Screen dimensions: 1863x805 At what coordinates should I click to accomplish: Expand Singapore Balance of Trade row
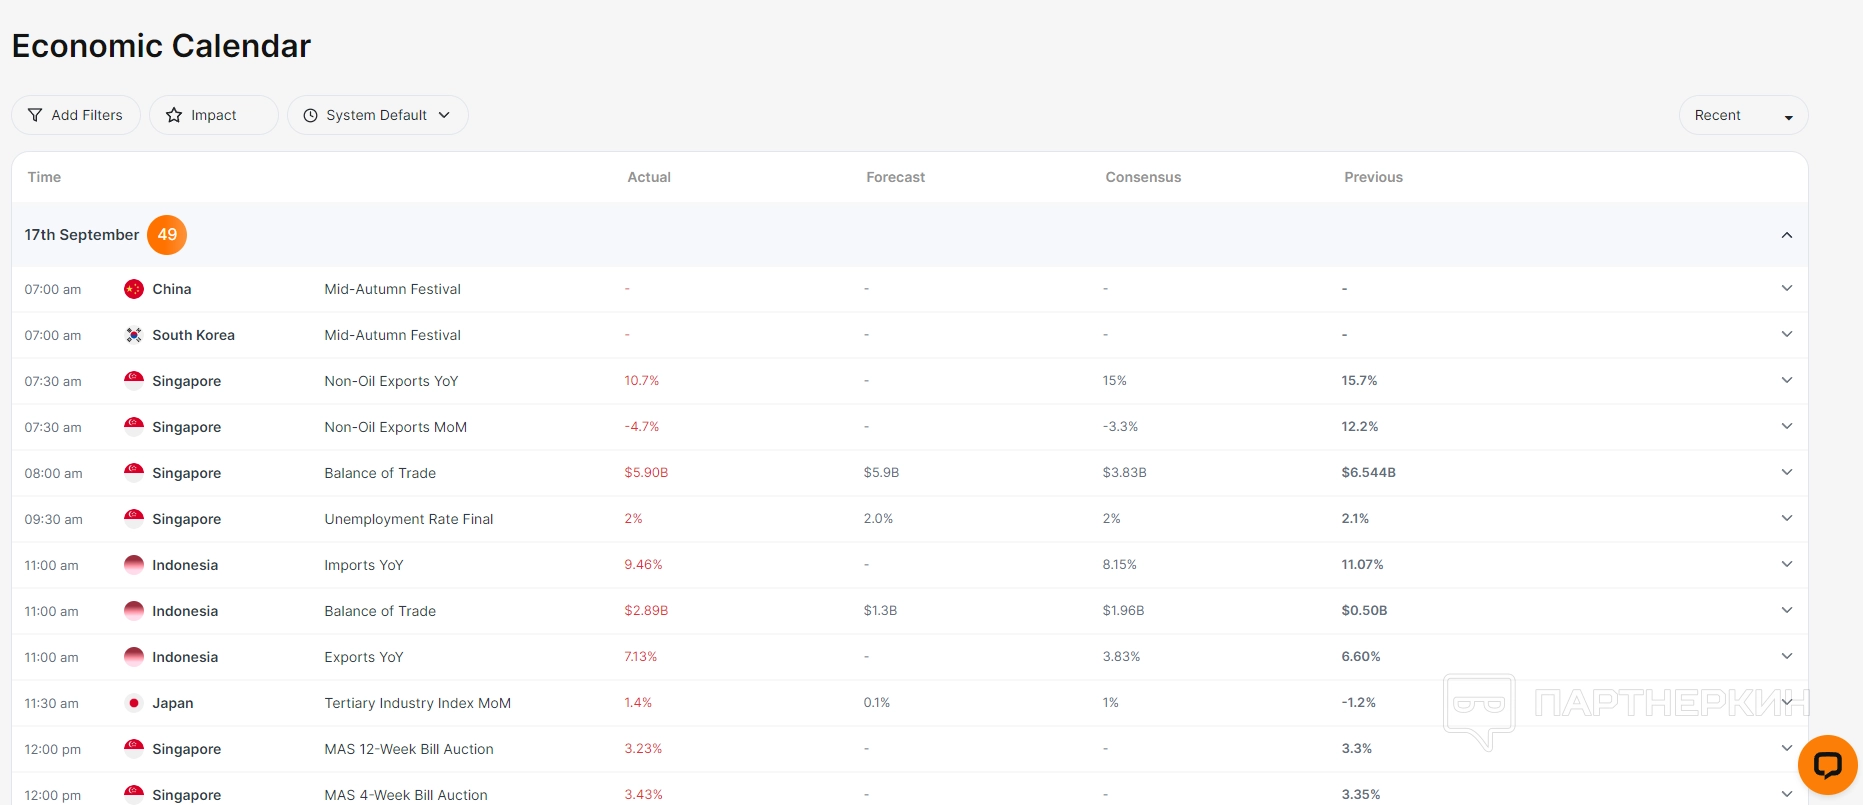pos(1787,472)
